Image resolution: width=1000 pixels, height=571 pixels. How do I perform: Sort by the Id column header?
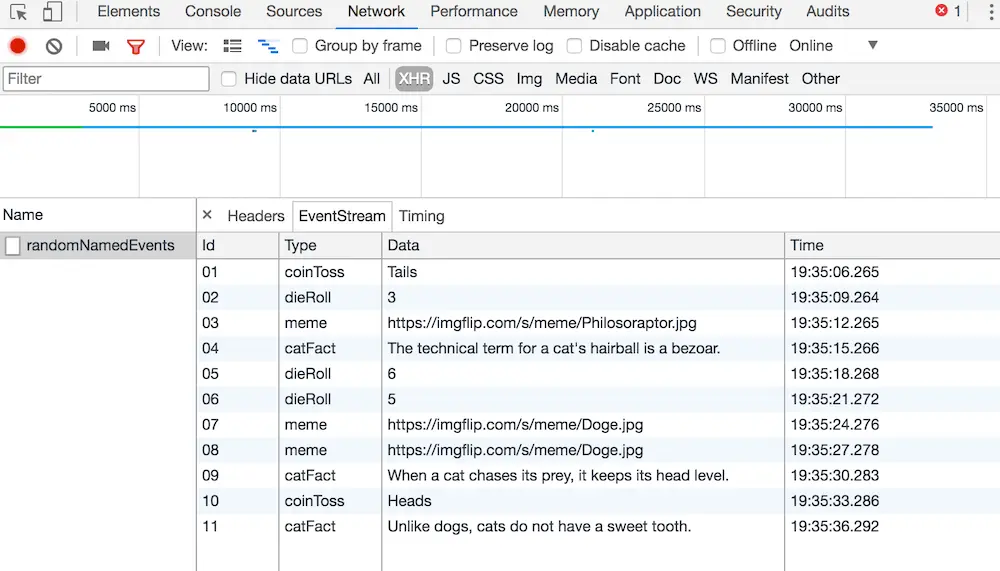click(238, 246)
